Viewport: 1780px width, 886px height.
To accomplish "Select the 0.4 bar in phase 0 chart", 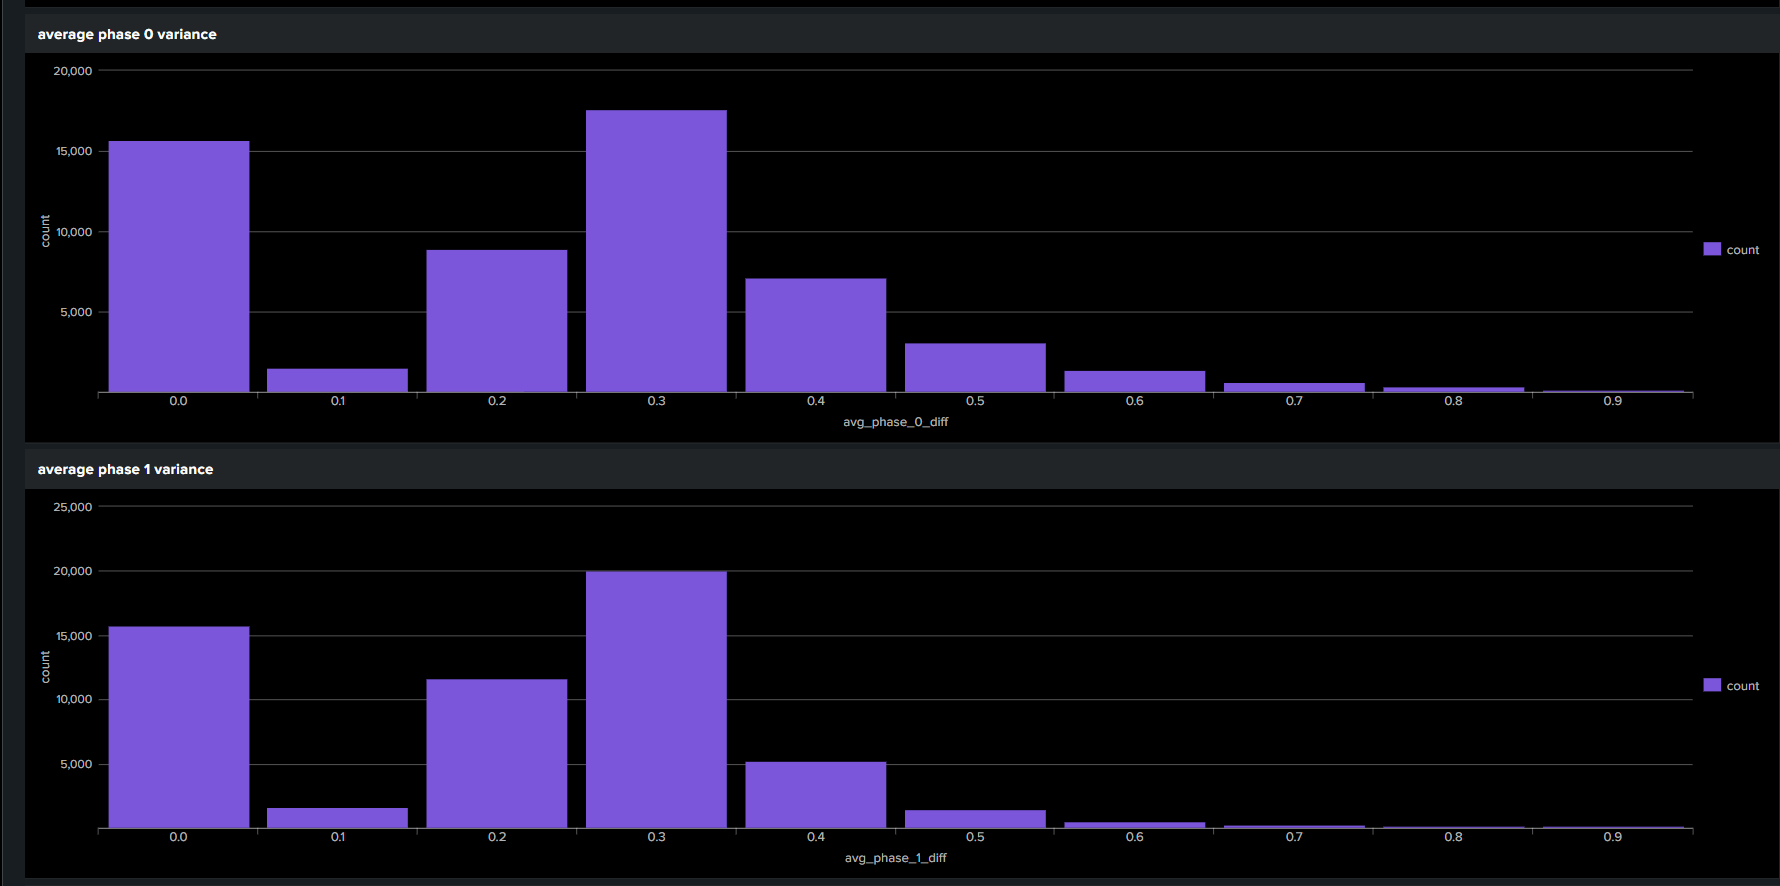I will tap(816, 335).
